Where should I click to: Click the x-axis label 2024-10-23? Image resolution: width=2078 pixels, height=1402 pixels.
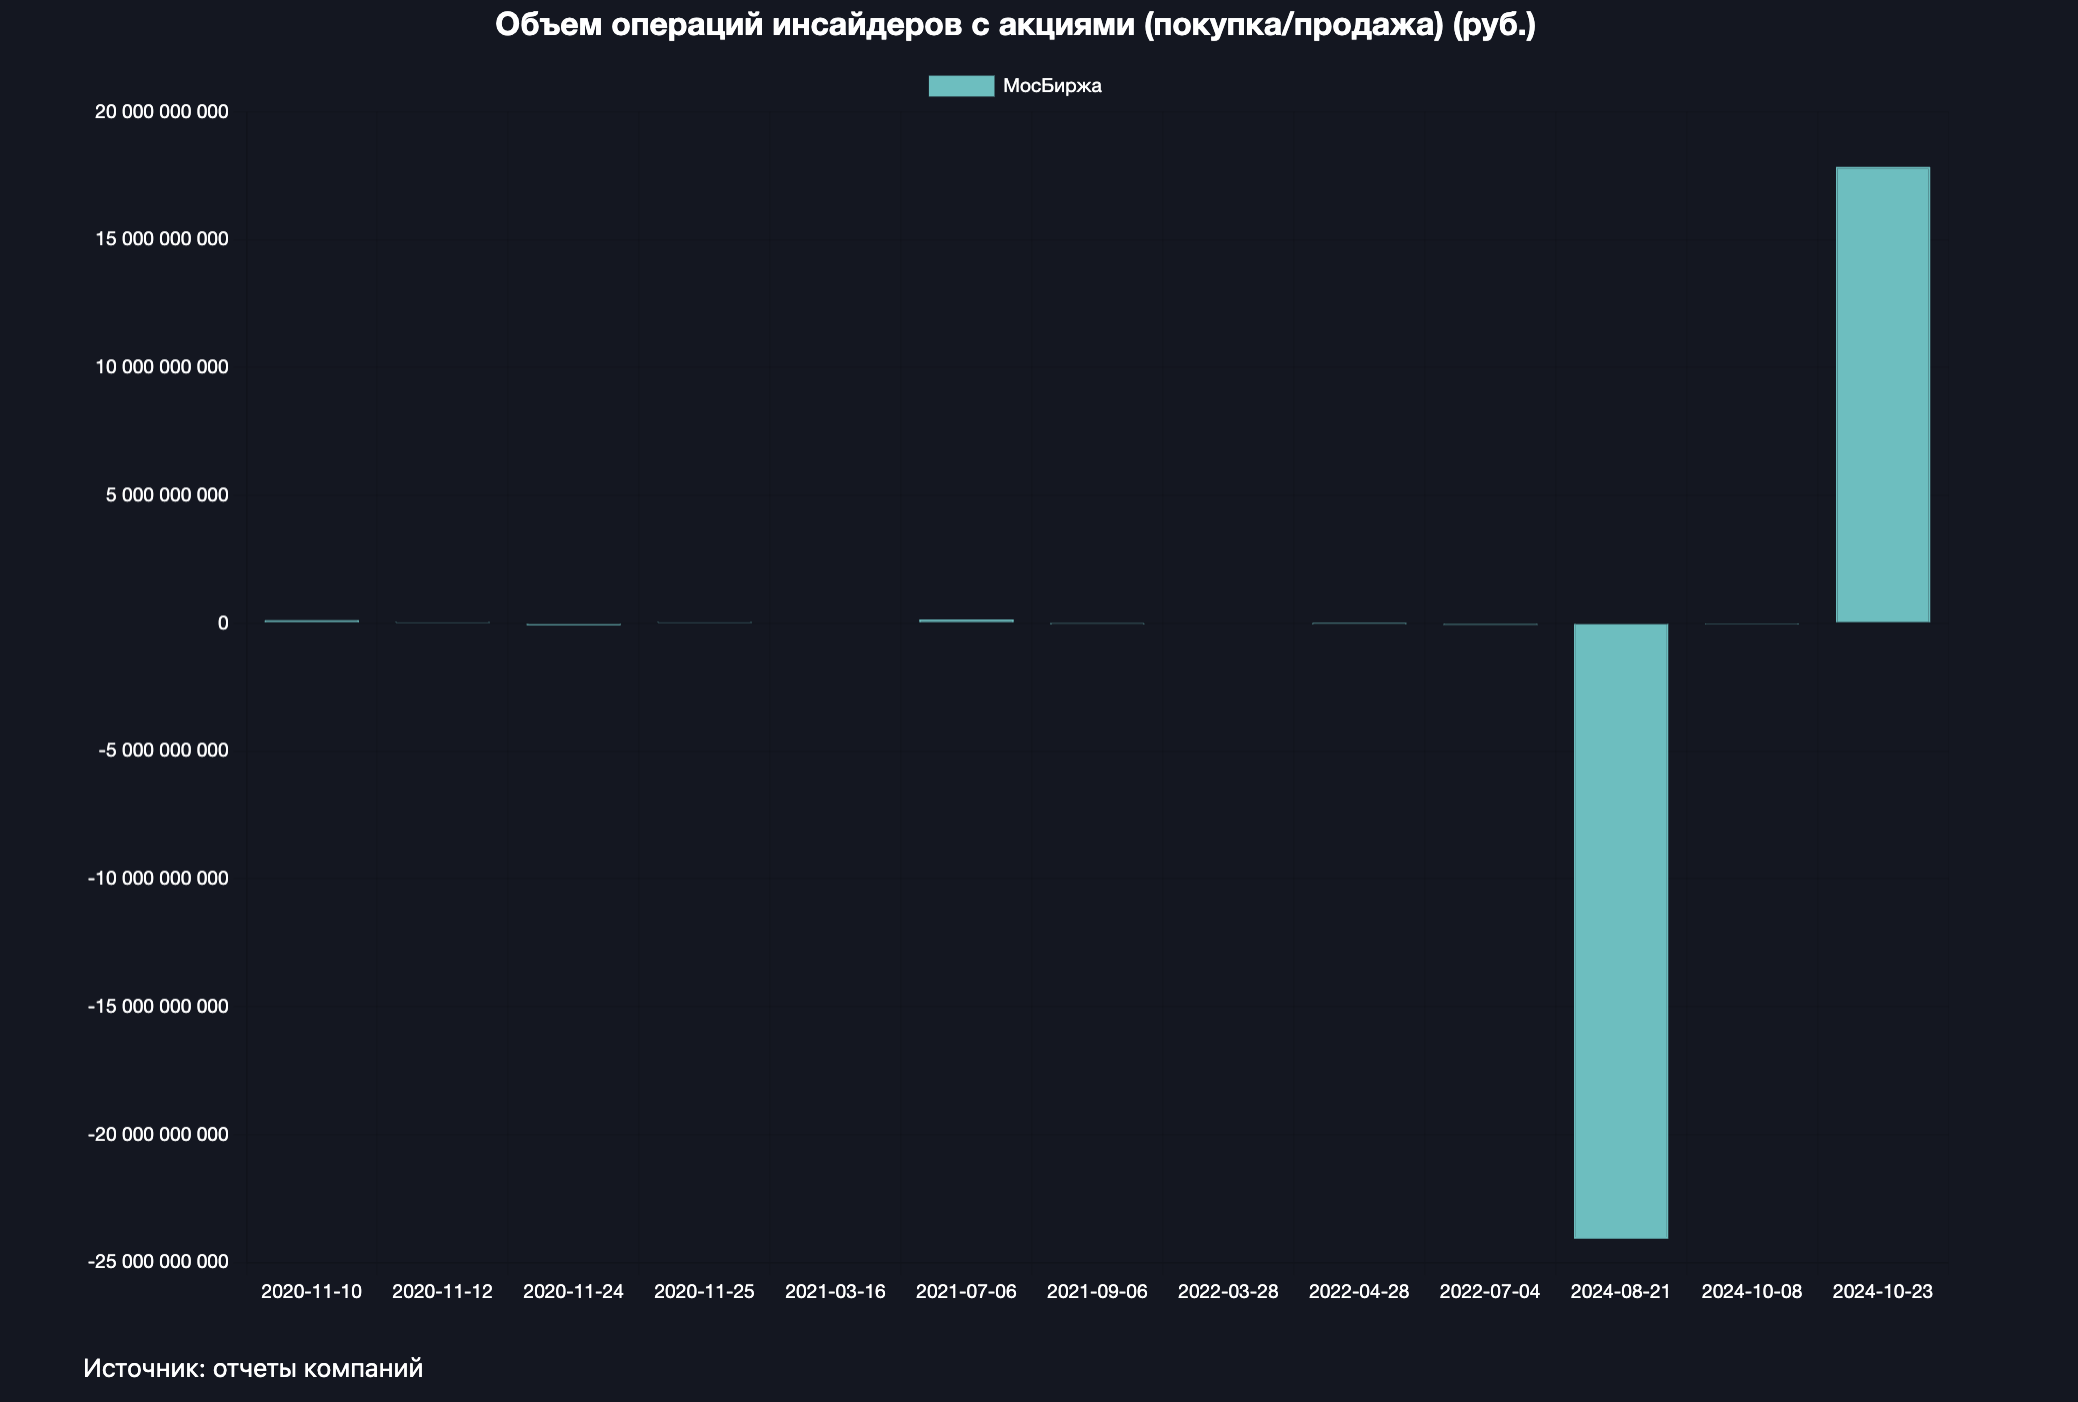point(1882,1291)
